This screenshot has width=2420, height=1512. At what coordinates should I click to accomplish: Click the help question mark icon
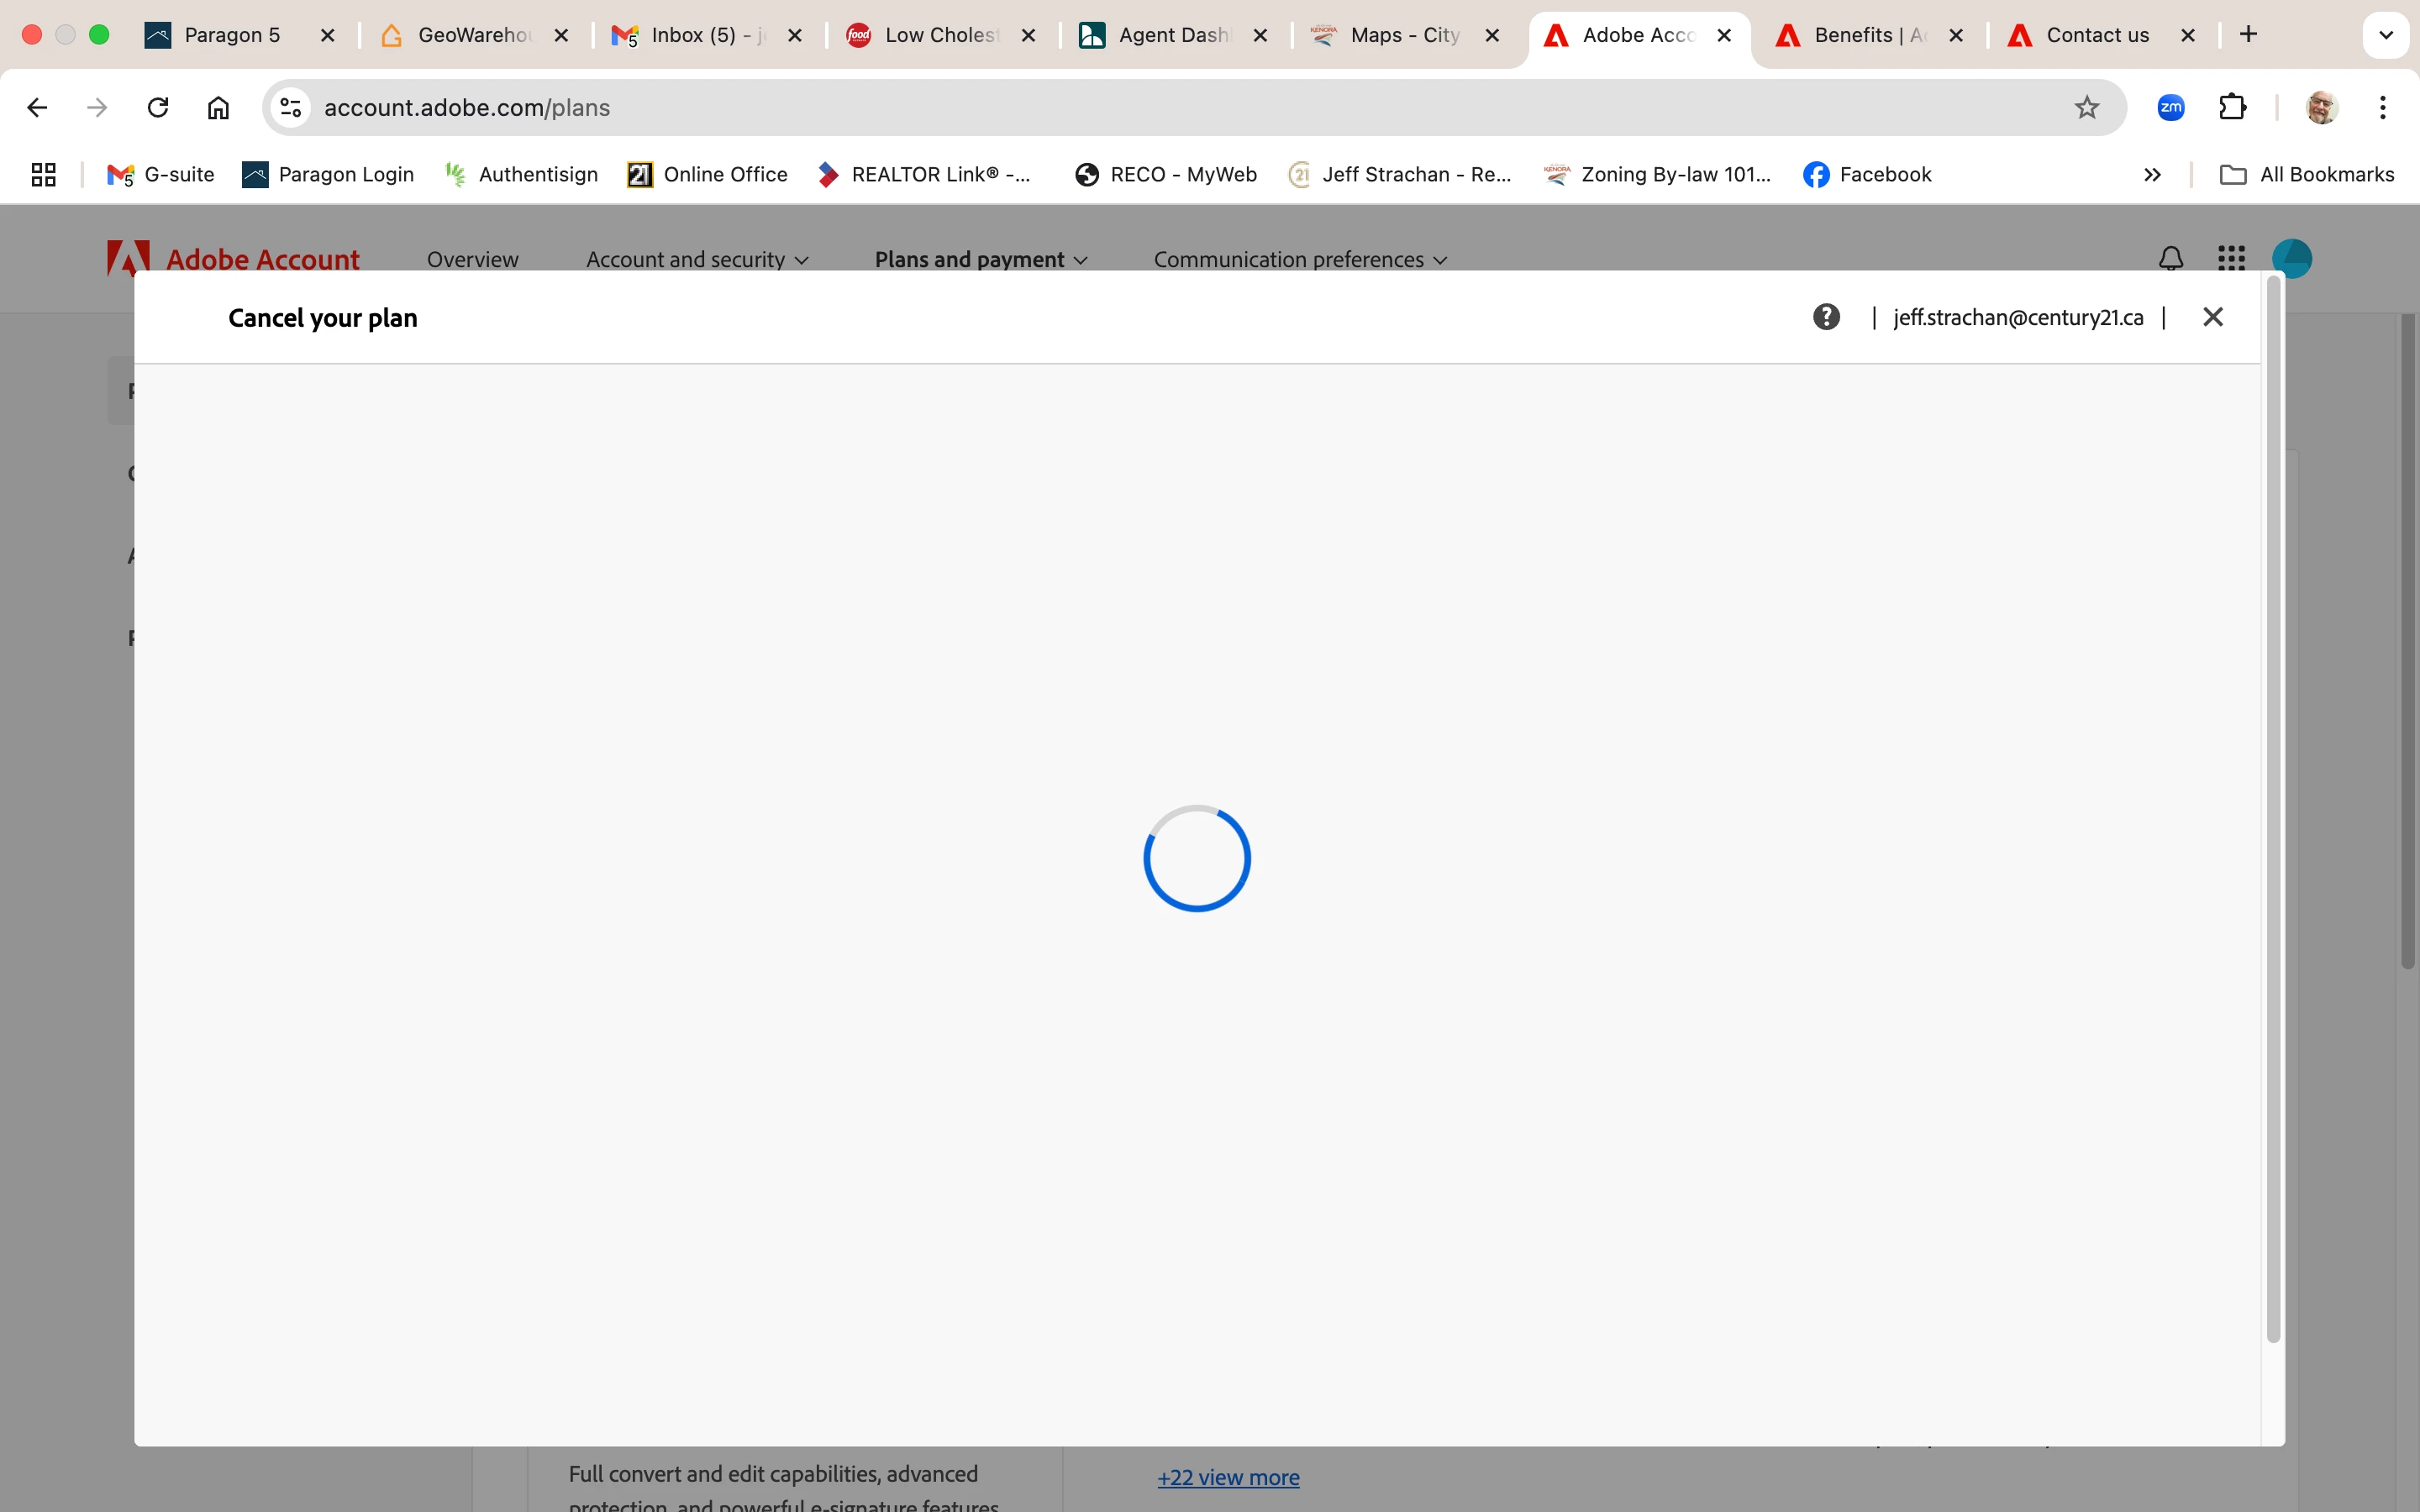[x=1826, y=317]
